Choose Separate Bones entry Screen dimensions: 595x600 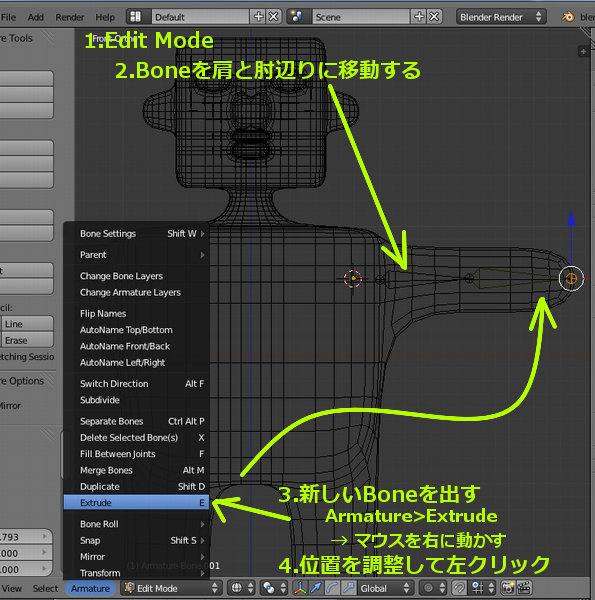137,421
